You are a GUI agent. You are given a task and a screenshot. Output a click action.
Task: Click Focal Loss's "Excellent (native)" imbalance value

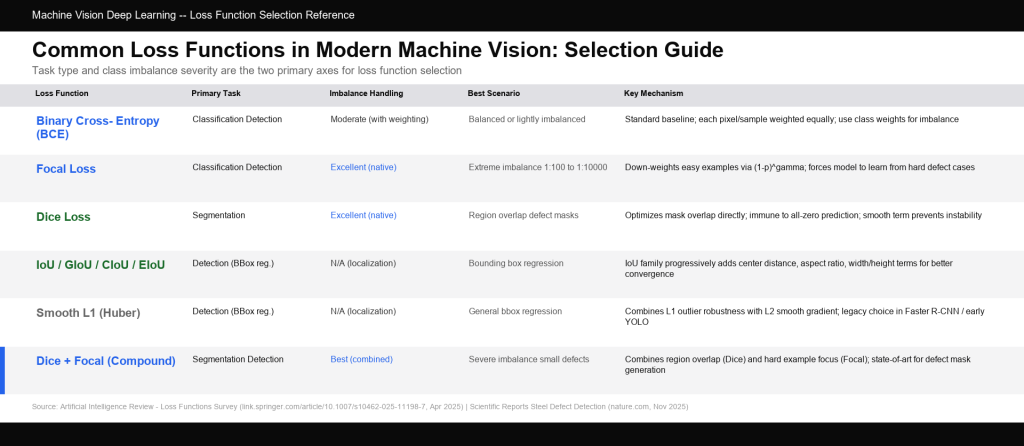tap(363, 167)
